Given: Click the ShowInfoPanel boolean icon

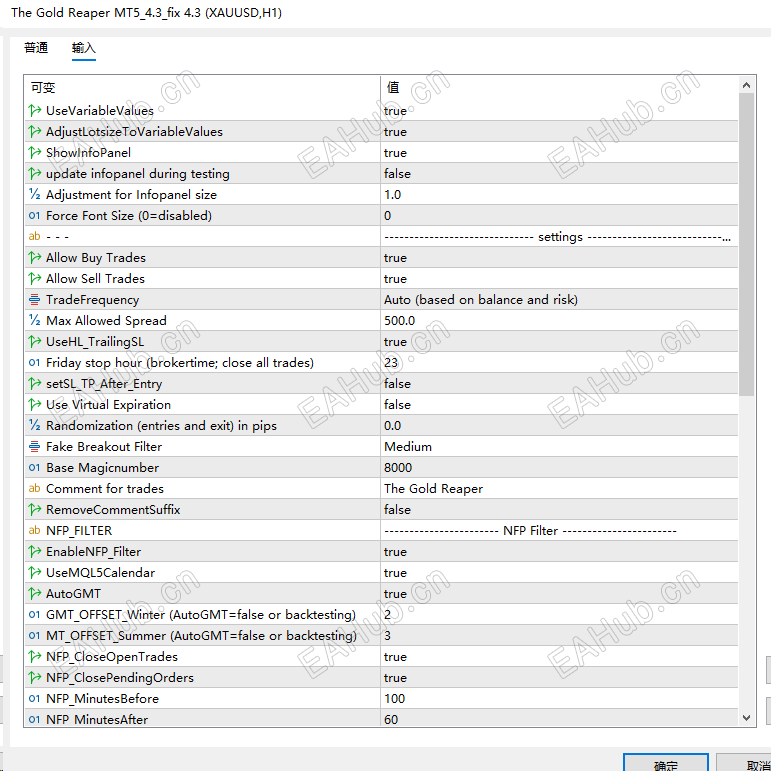Looking at the screenshot, I should click(x=34, y=153).
